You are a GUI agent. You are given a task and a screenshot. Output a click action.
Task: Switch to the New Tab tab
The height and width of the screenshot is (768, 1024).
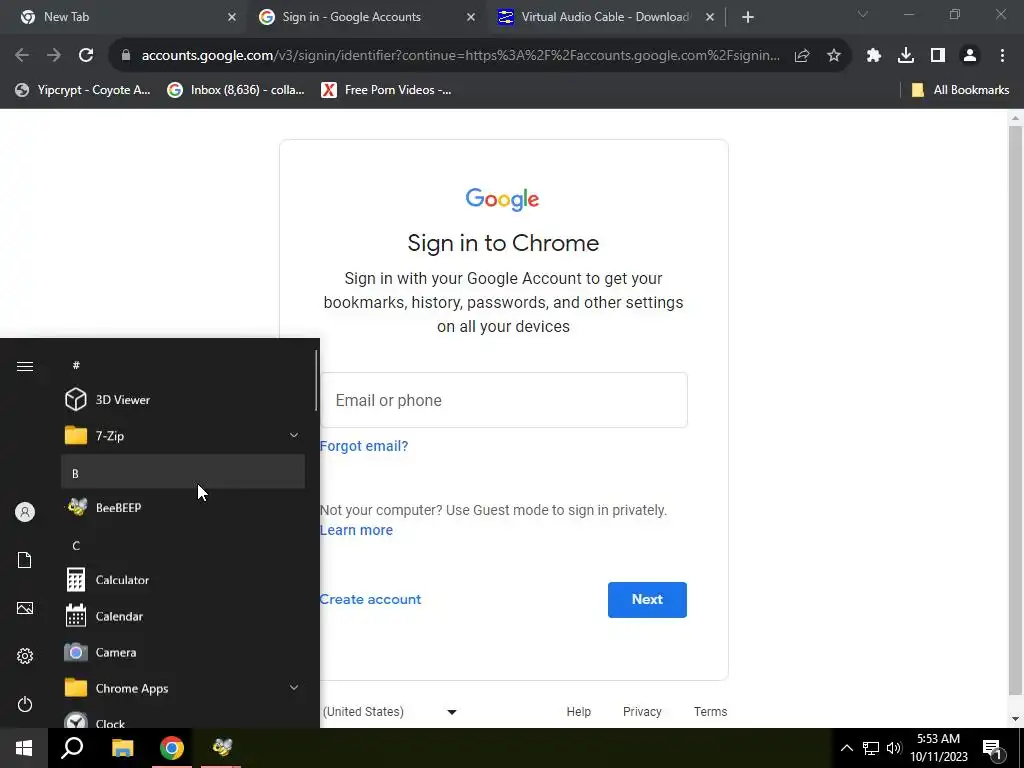click(x=128, y=17)
